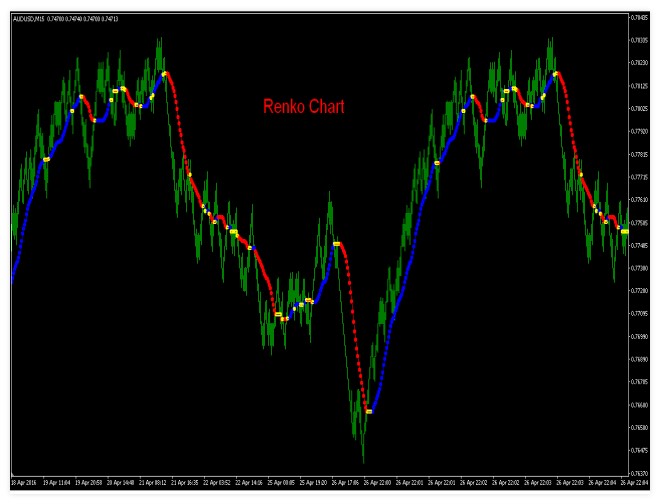
Task: Click the 22 Apr 03:52 time label
Action: pyautogui.click(x=217, y=483)
